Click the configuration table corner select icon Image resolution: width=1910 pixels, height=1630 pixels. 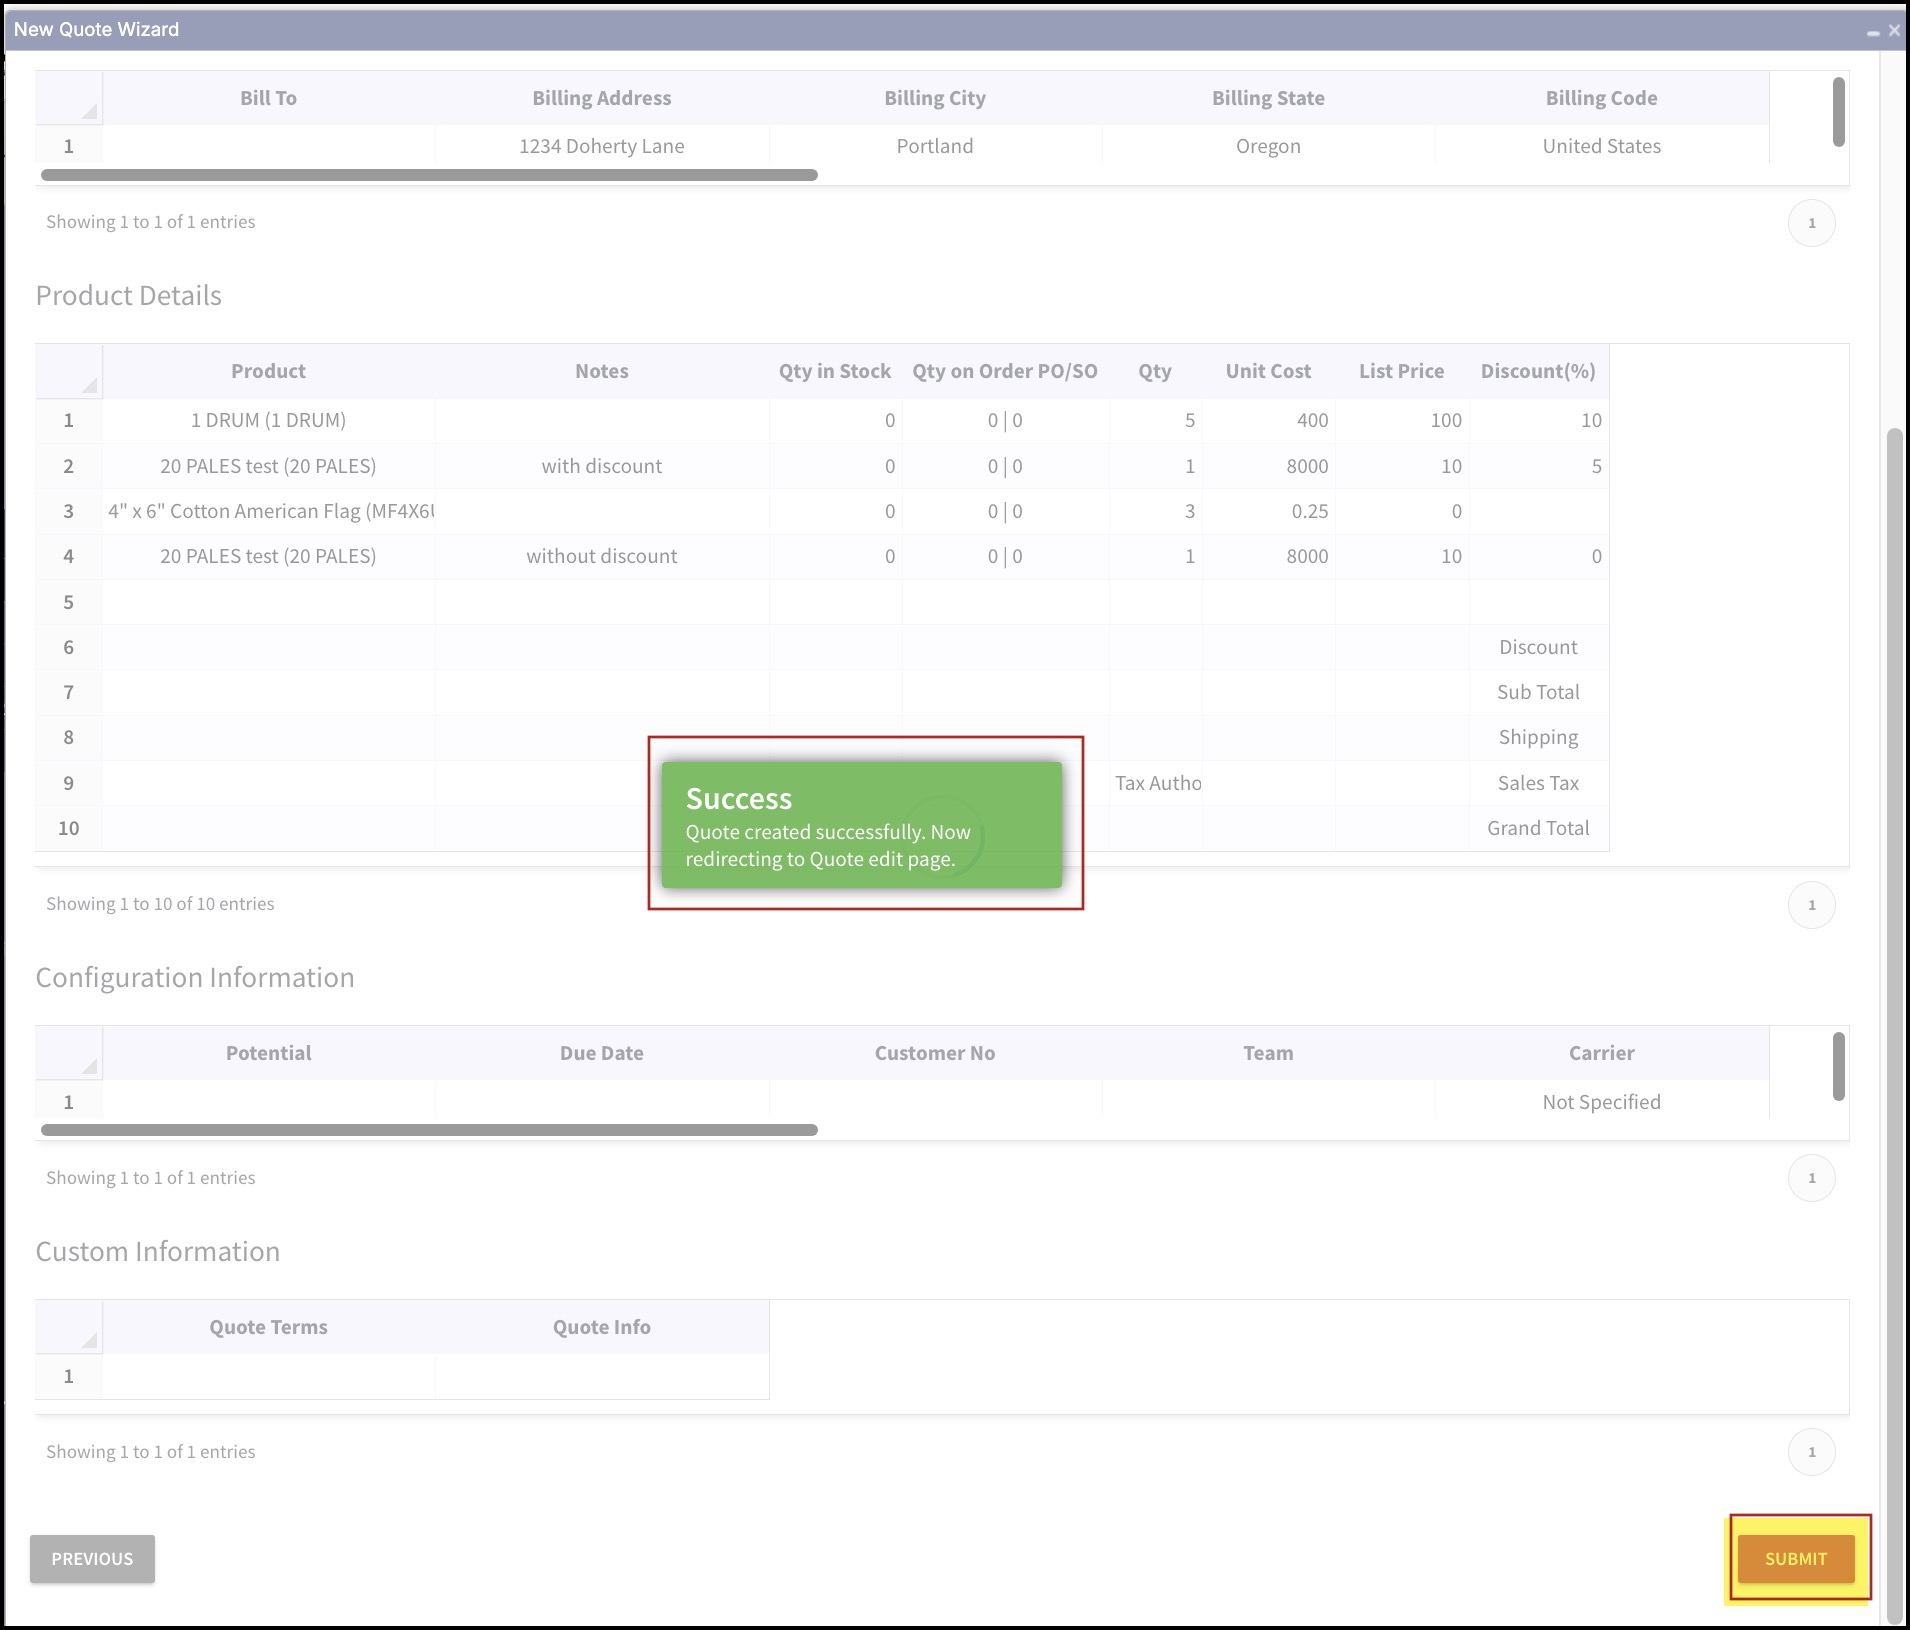pyautogui.click(x=89, y=1066)
